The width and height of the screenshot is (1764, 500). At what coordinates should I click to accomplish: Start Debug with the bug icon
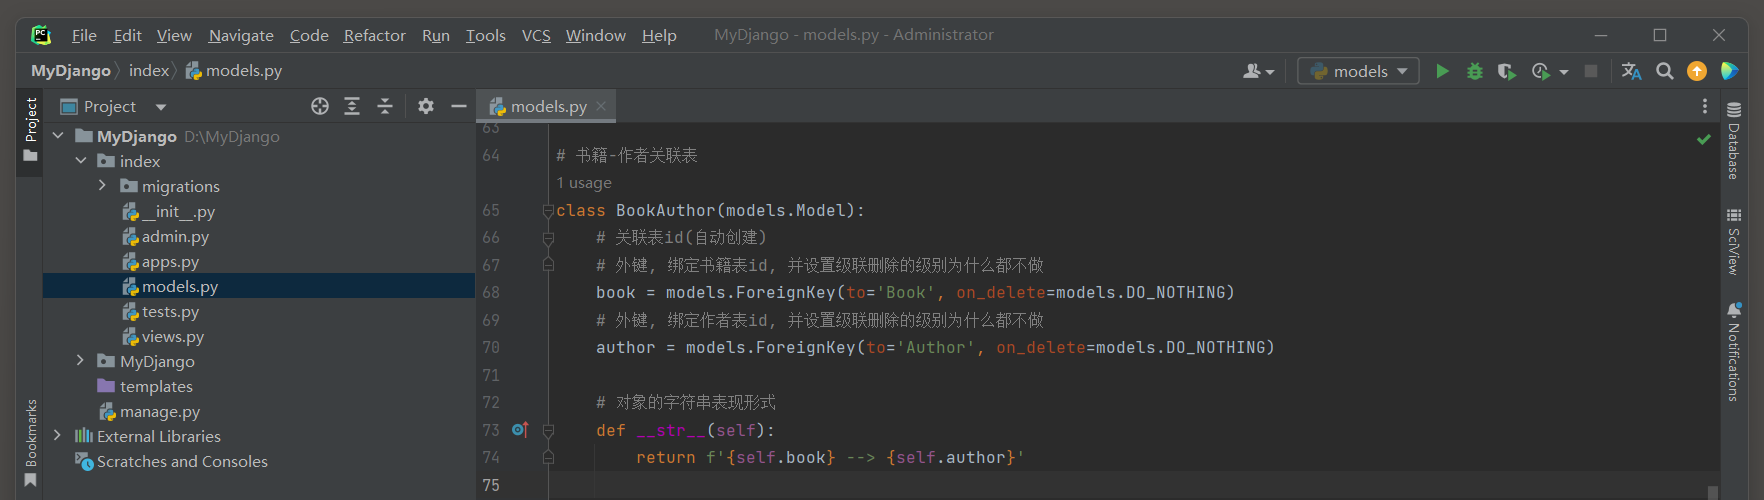(1474, 71)
